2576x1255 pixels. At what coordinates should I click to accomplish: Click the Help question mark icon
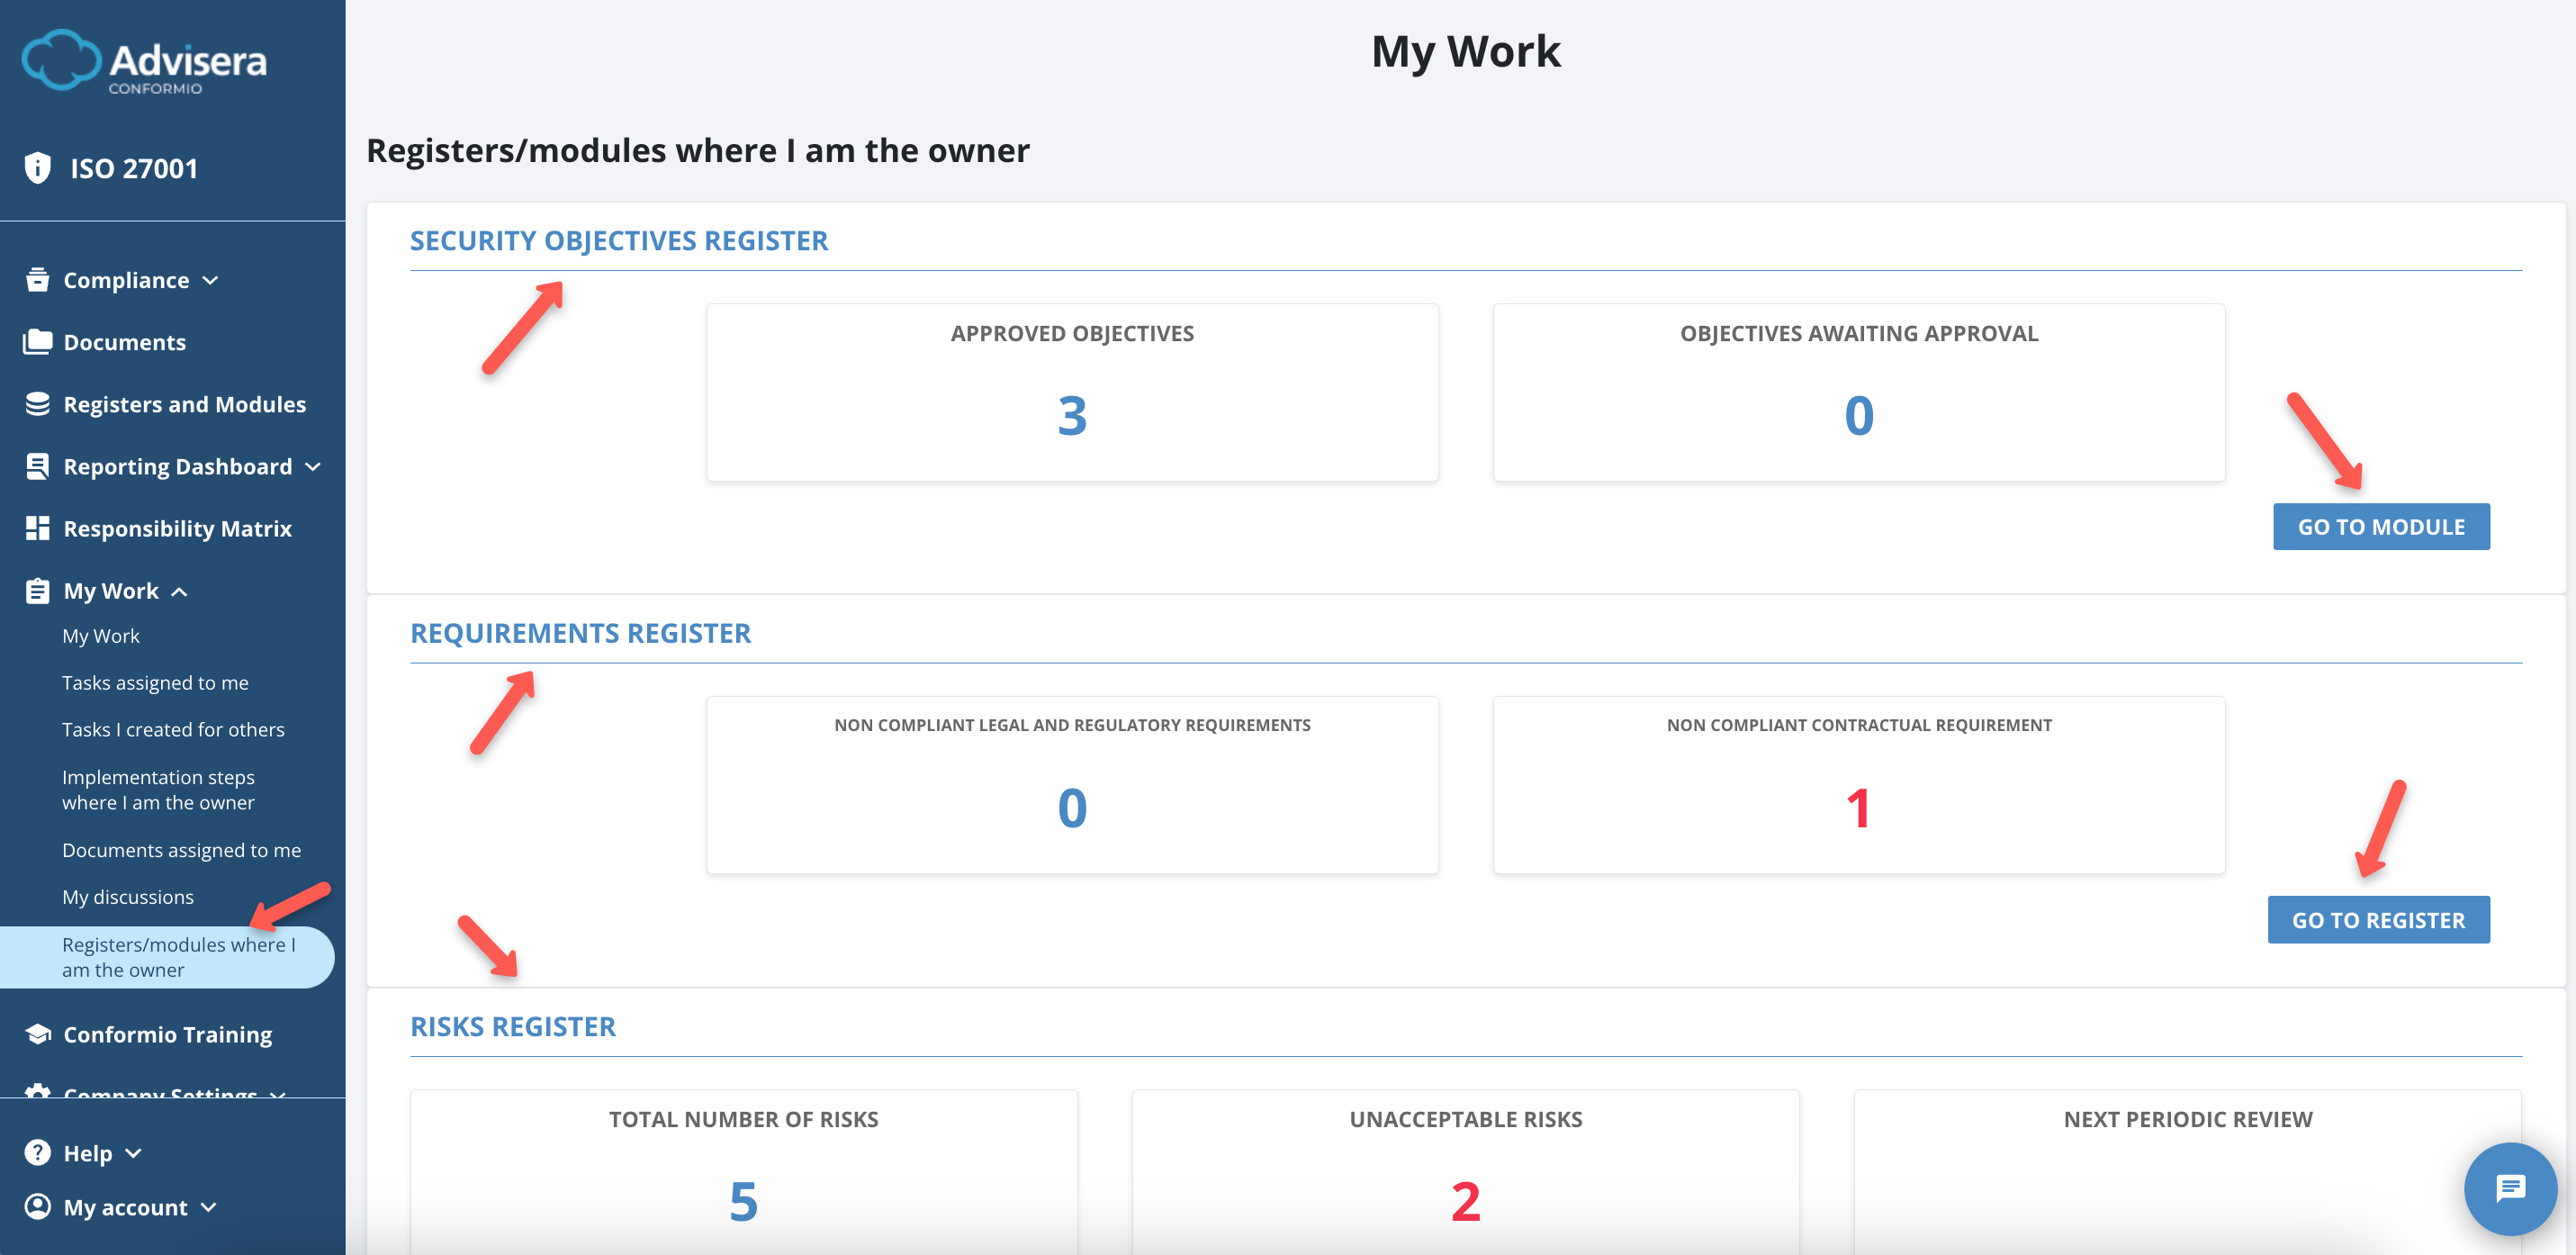(37, 1152)
